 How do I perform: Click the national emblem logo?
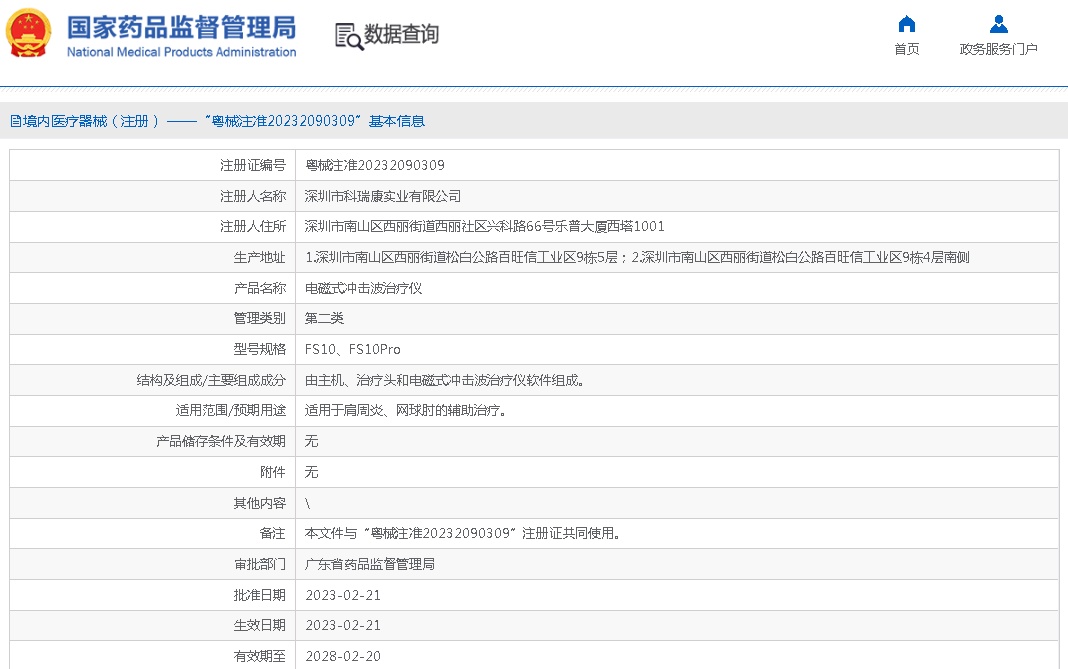pyautogui.click(x=29, y=34)
